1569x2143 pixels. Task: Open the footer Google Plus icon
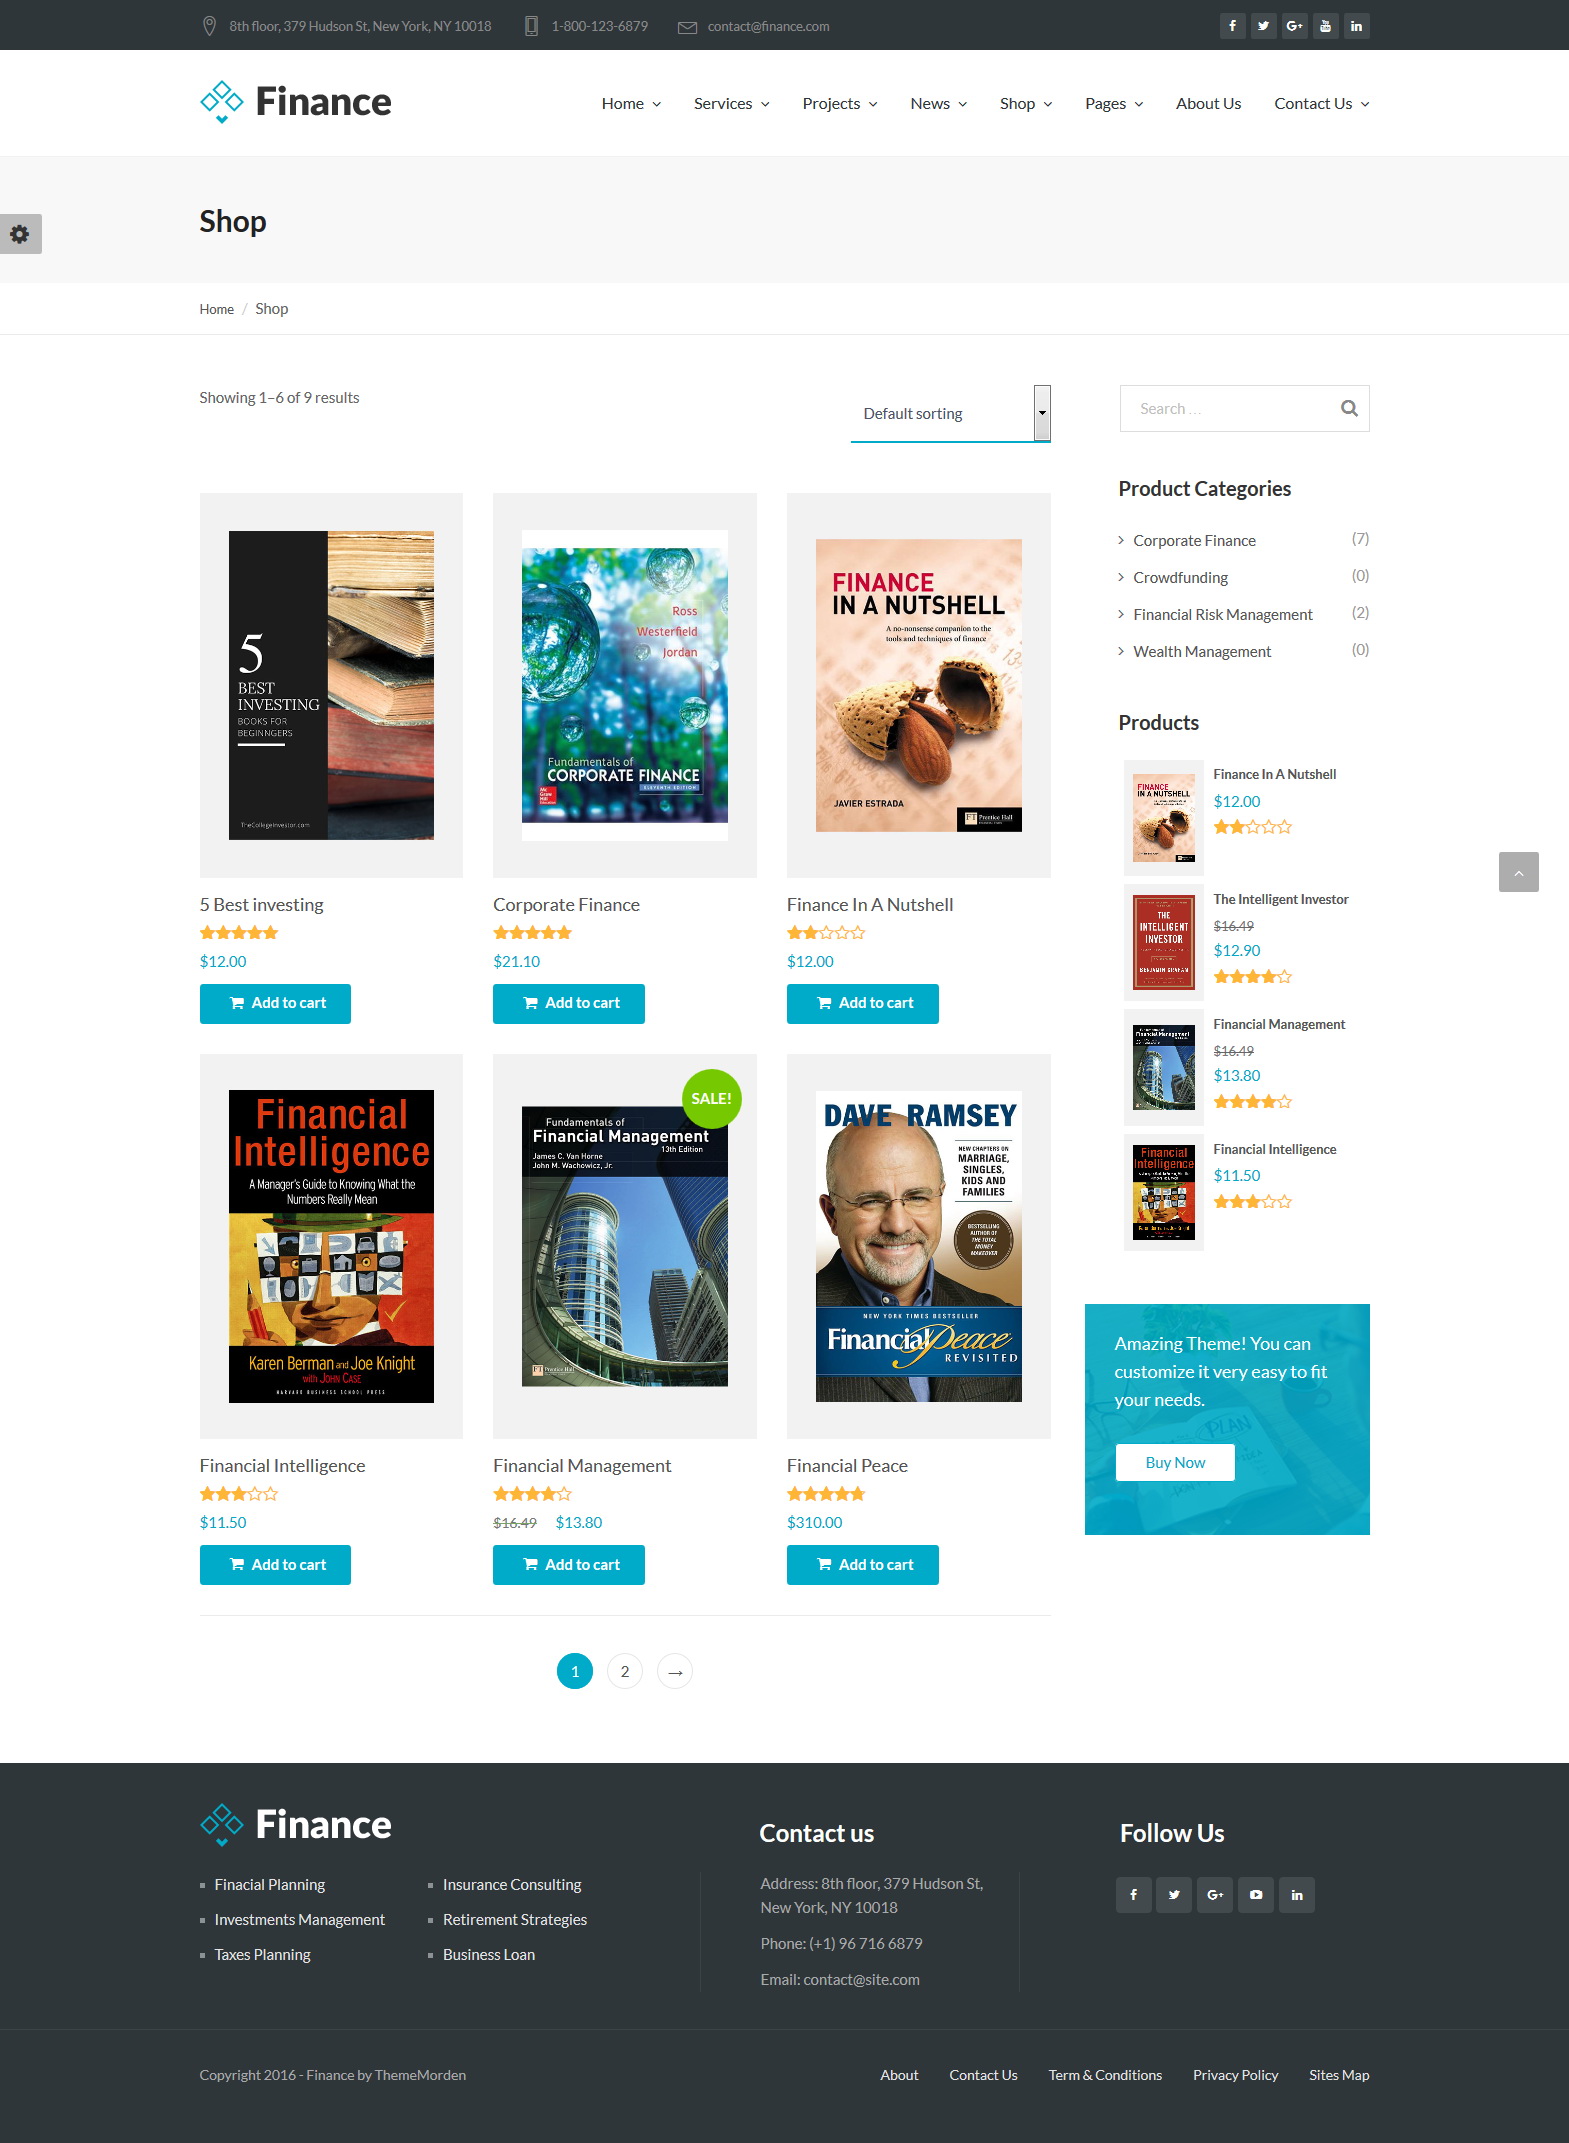pos(1215,1894)
